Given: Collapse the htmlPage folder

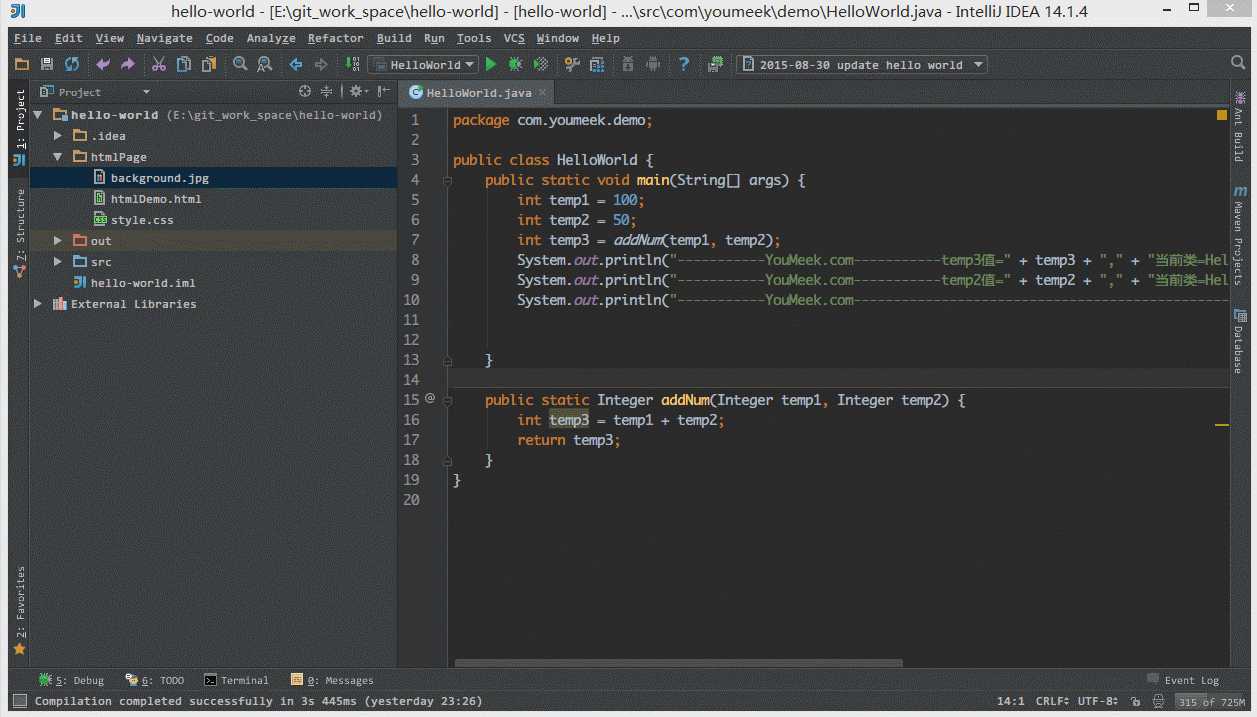Looking at the screenshot, I should coord(59,157).
